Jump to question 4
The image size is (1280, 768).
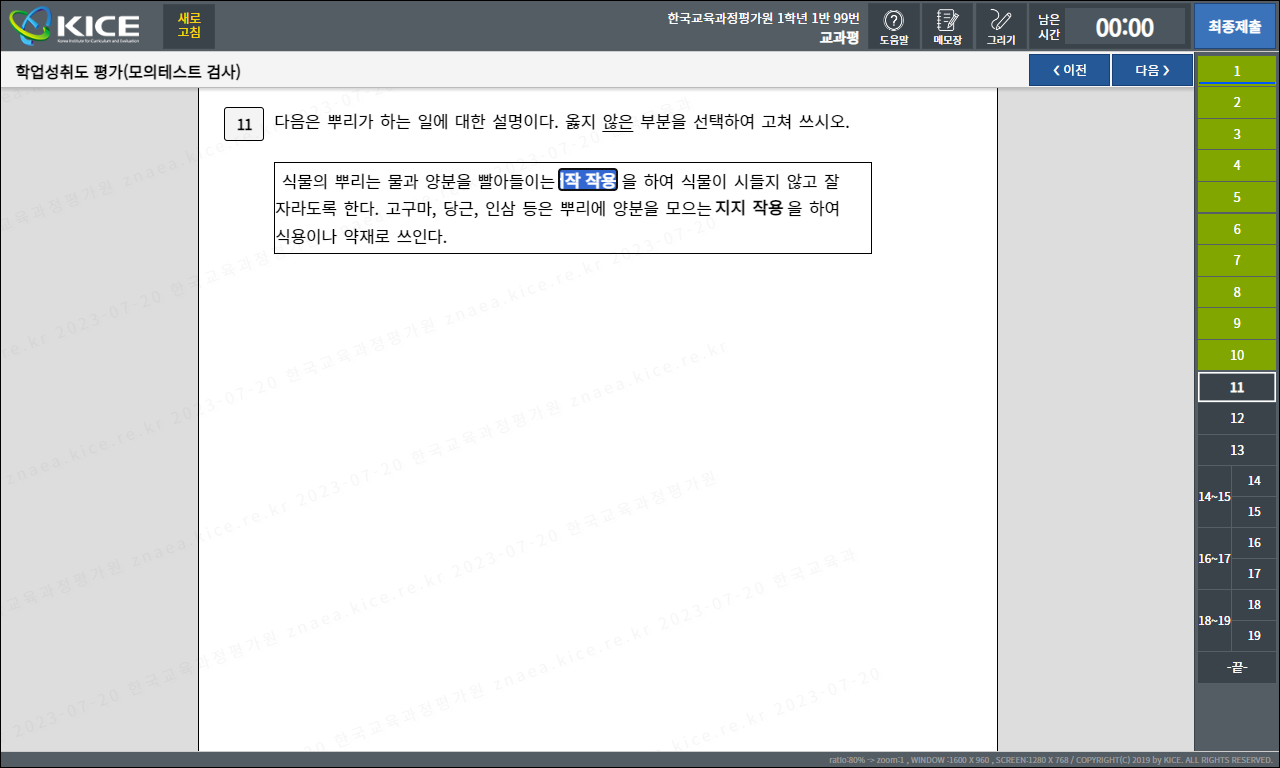pyautogui.click(x=1237, y=165)
